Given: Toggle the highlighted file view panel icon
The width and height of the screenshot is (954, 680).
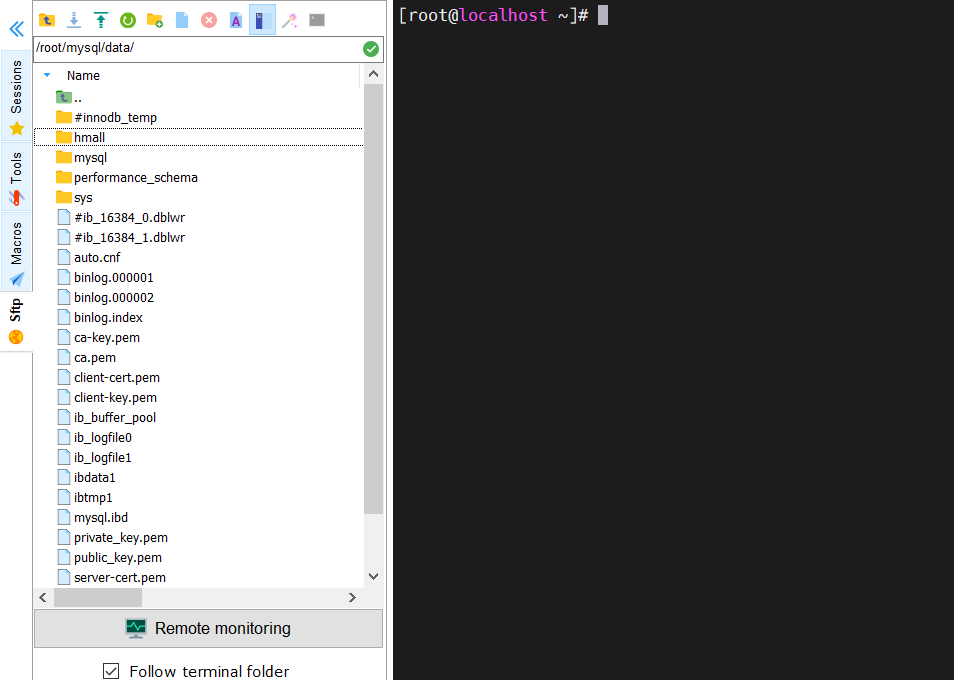Looking at the screenshot, I should (x=262, y=20).
